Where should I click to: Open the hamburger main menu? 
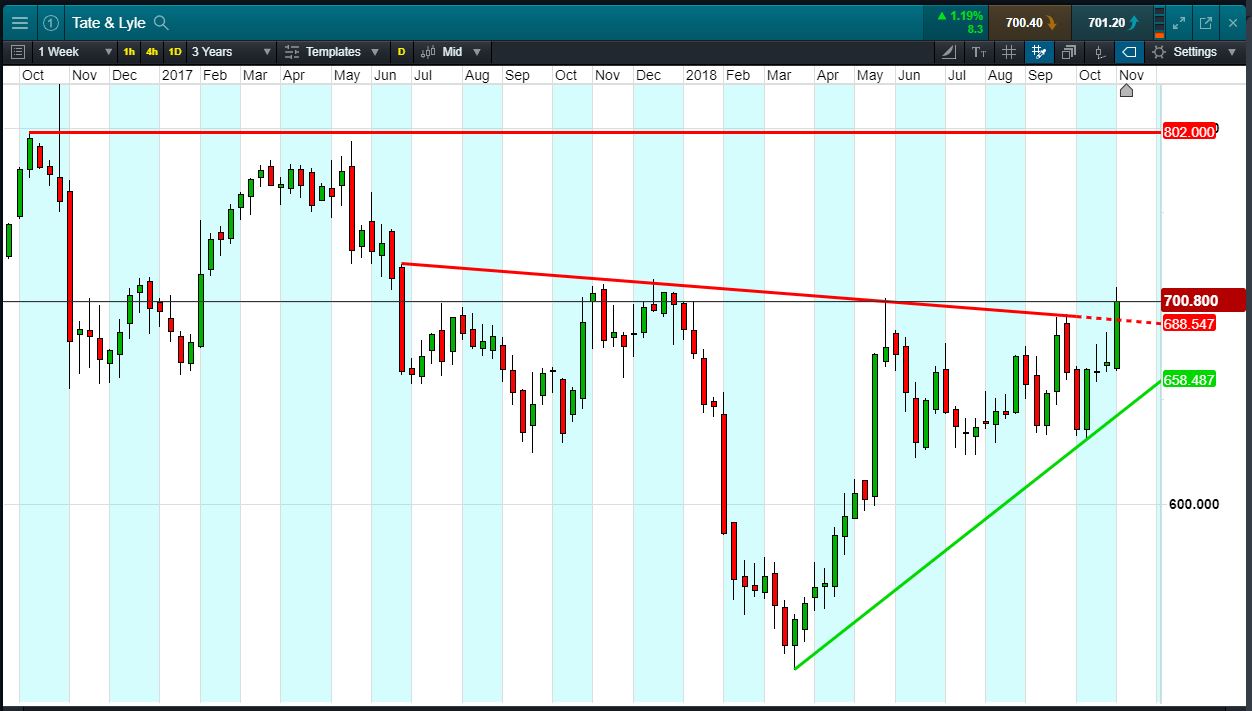coord(19,22)
